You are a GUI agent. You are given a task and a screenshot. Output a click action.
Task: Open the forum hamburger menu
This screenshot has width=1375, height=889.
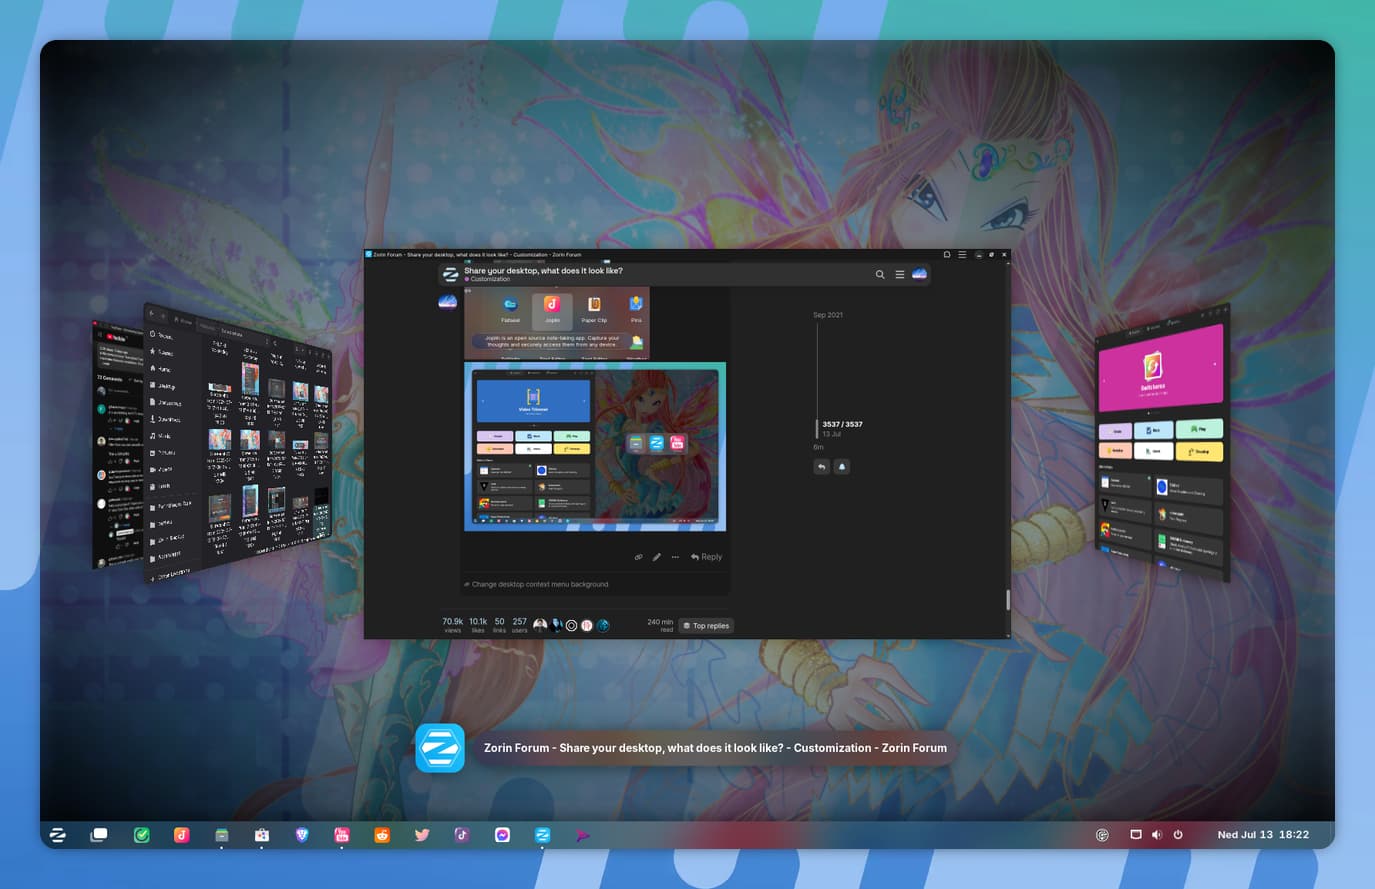(899, 274)
